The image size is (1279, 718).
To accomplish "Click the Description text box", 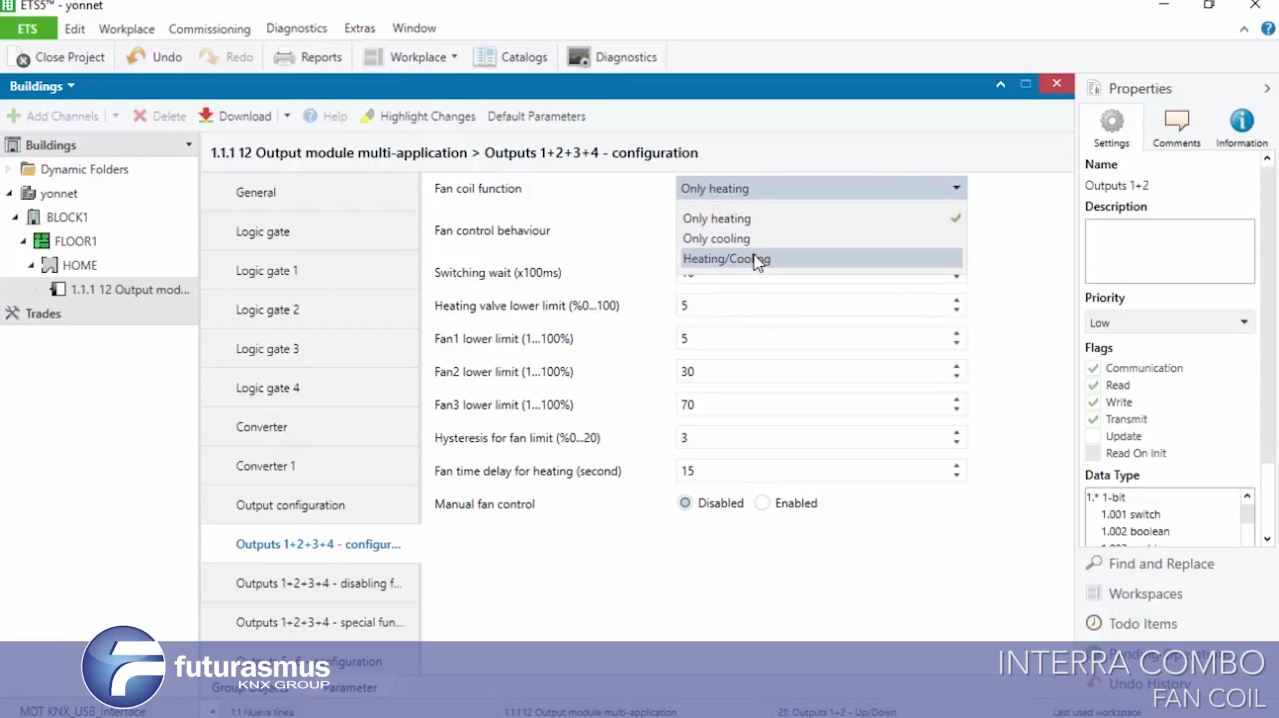I will click(x=1169, y=251).
